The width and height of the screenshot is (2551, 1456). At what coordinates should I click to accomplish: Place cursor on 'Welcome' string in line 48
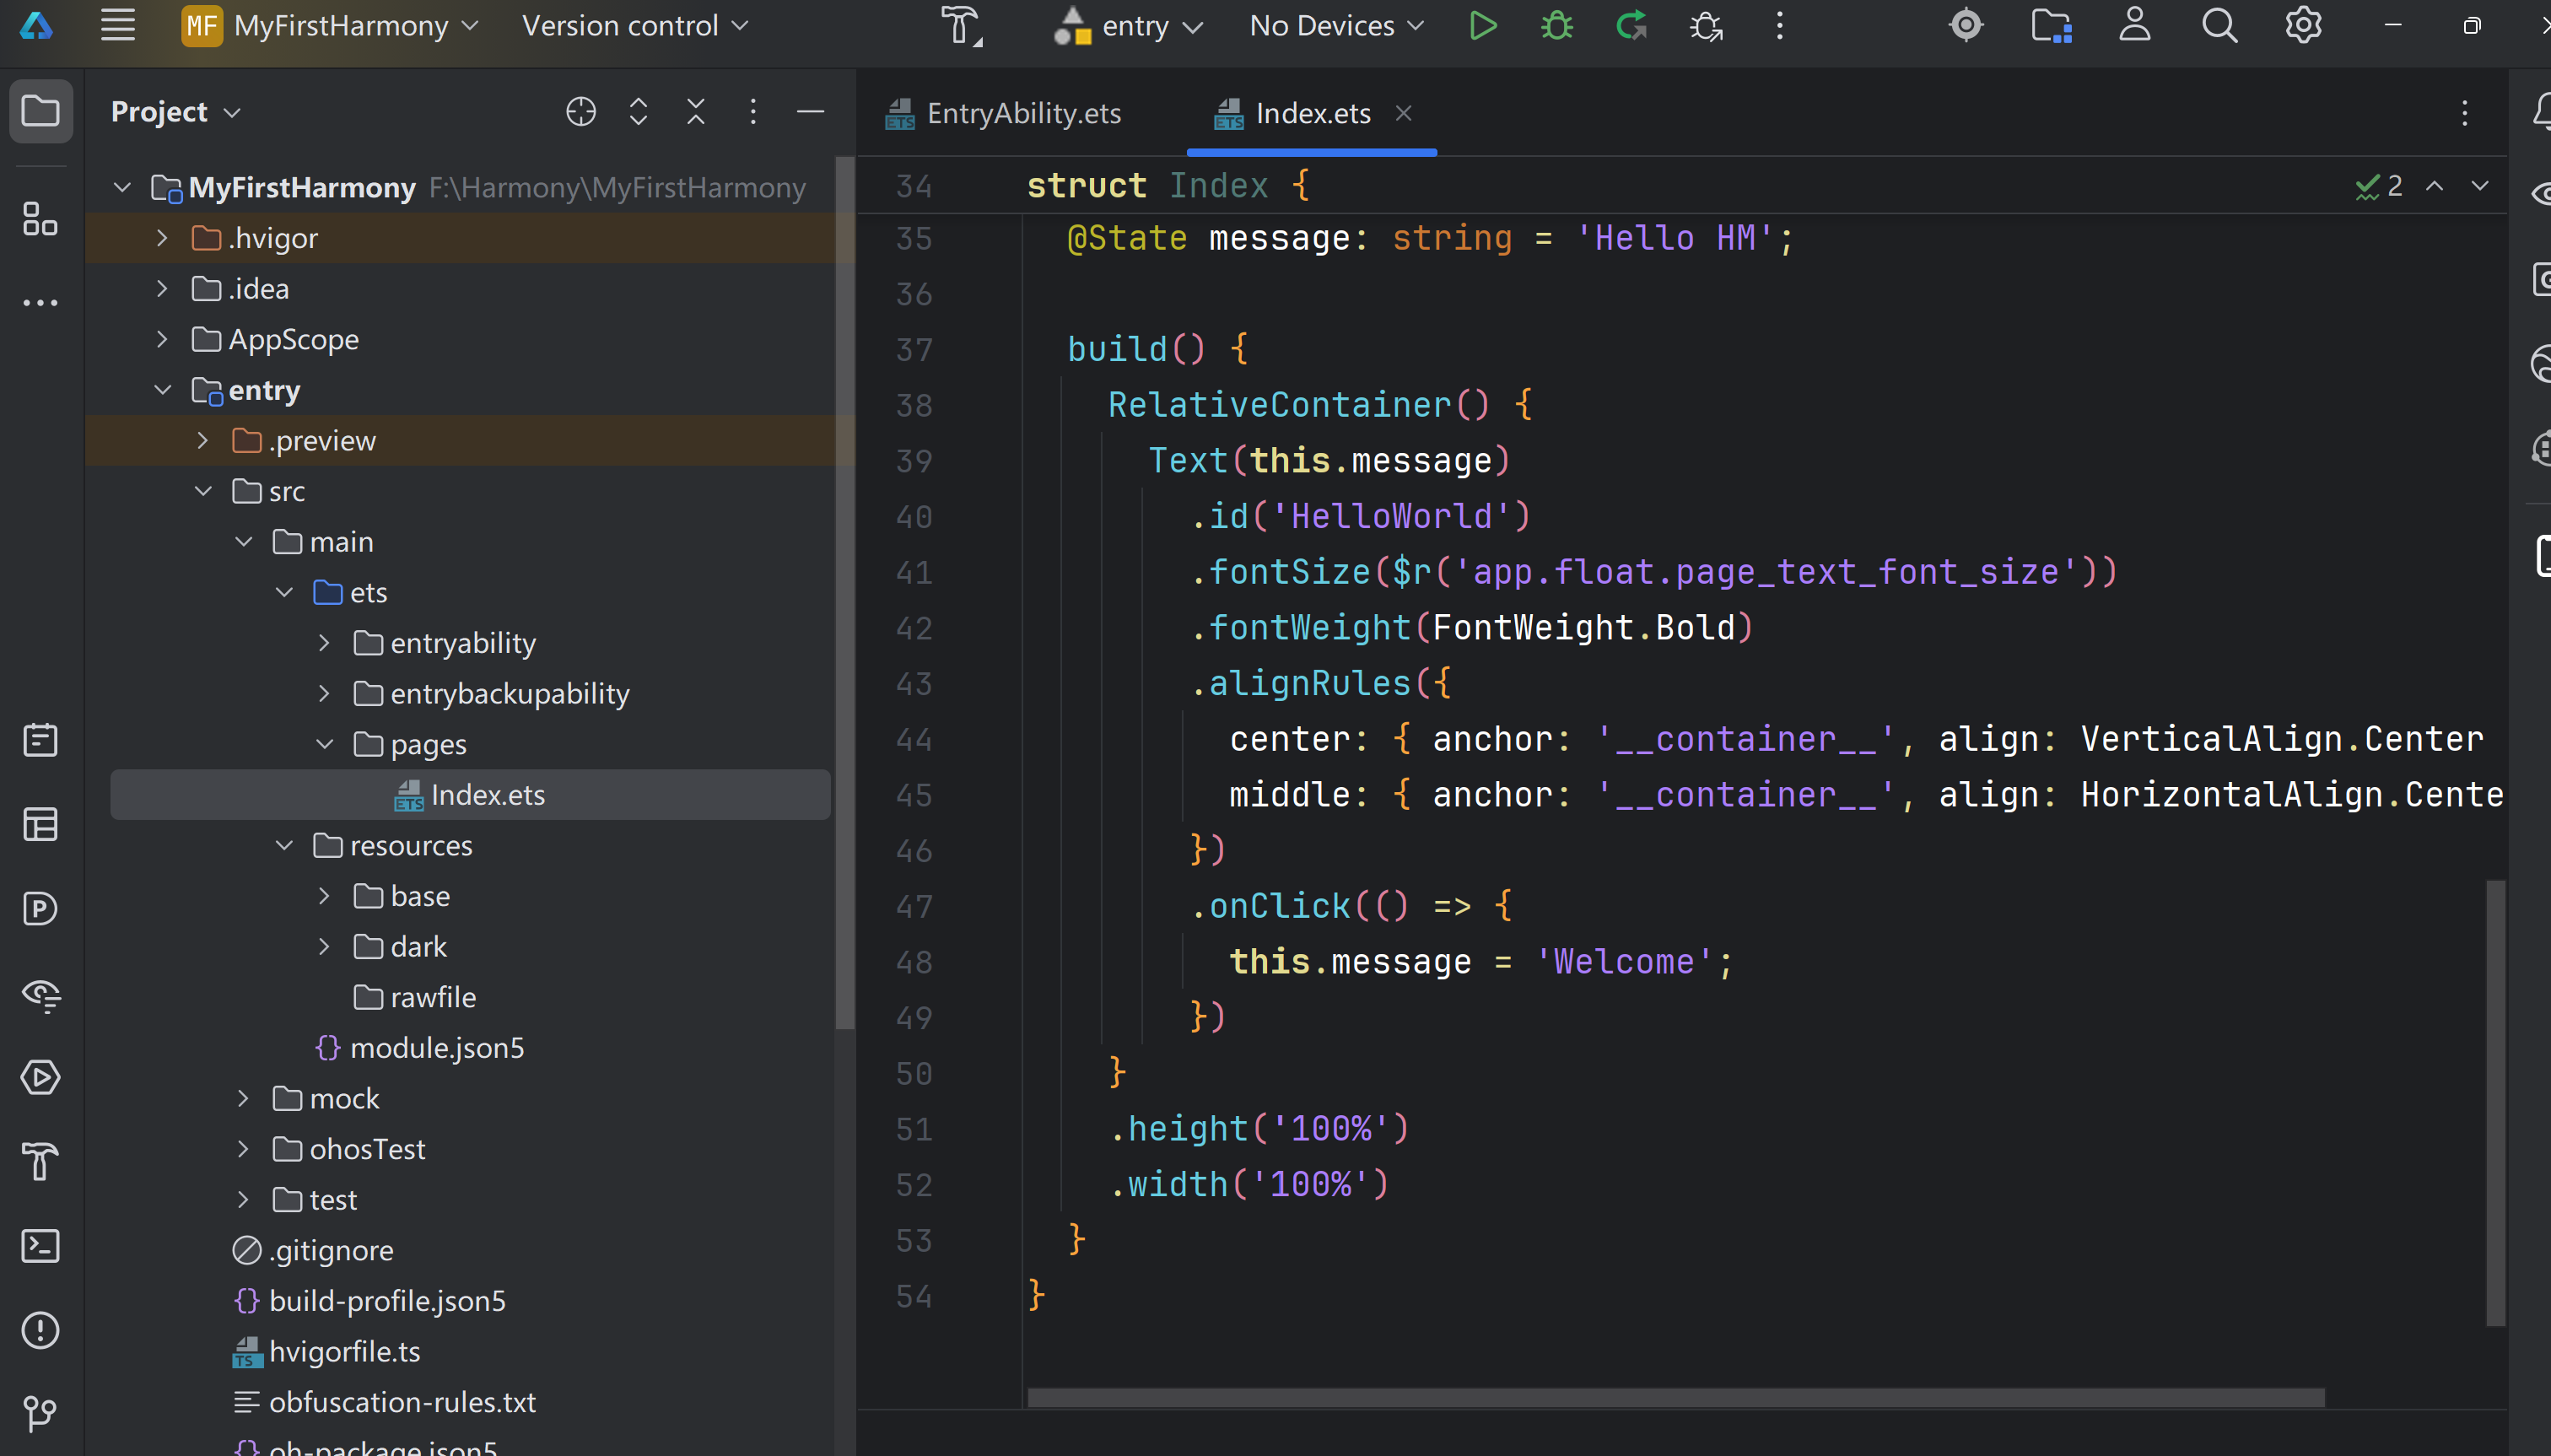(x=1624, y=962)
